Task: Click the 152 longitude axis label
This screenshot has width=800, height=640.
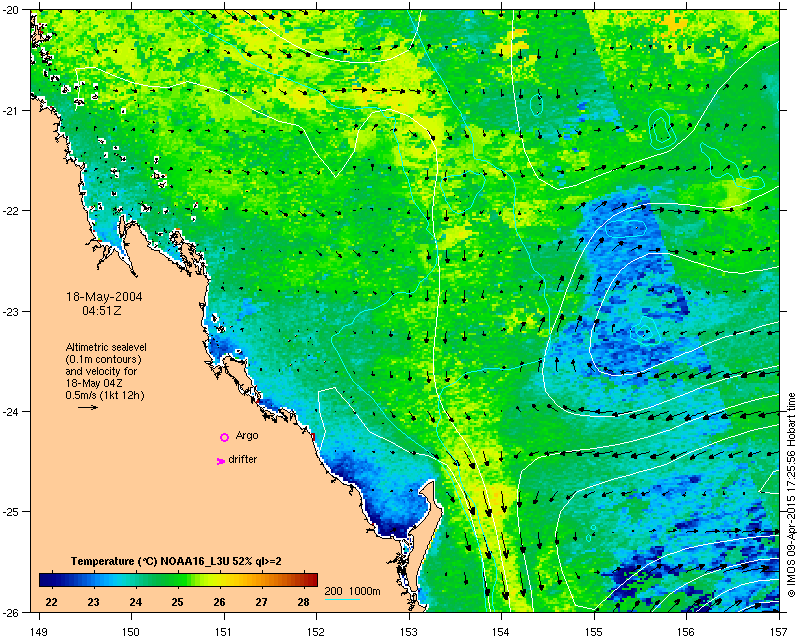Action: 316,632
